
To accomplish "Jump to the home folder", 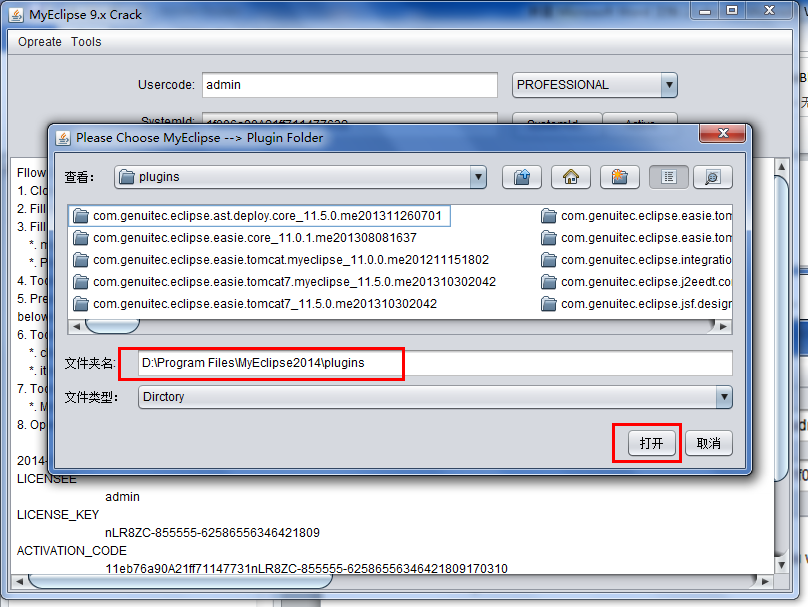I will (x=570, y=177).
